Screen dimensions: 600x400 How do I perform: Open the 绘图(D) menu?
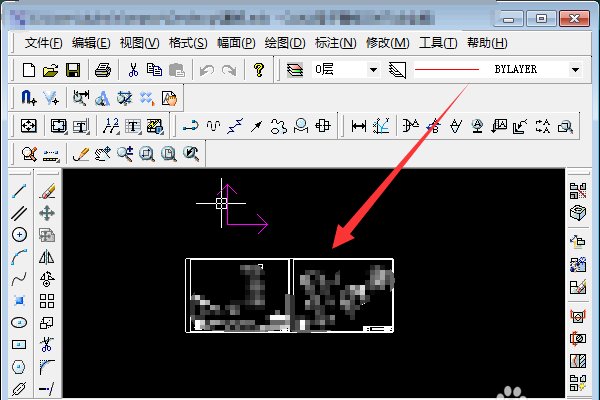click(x=285, y=43)
